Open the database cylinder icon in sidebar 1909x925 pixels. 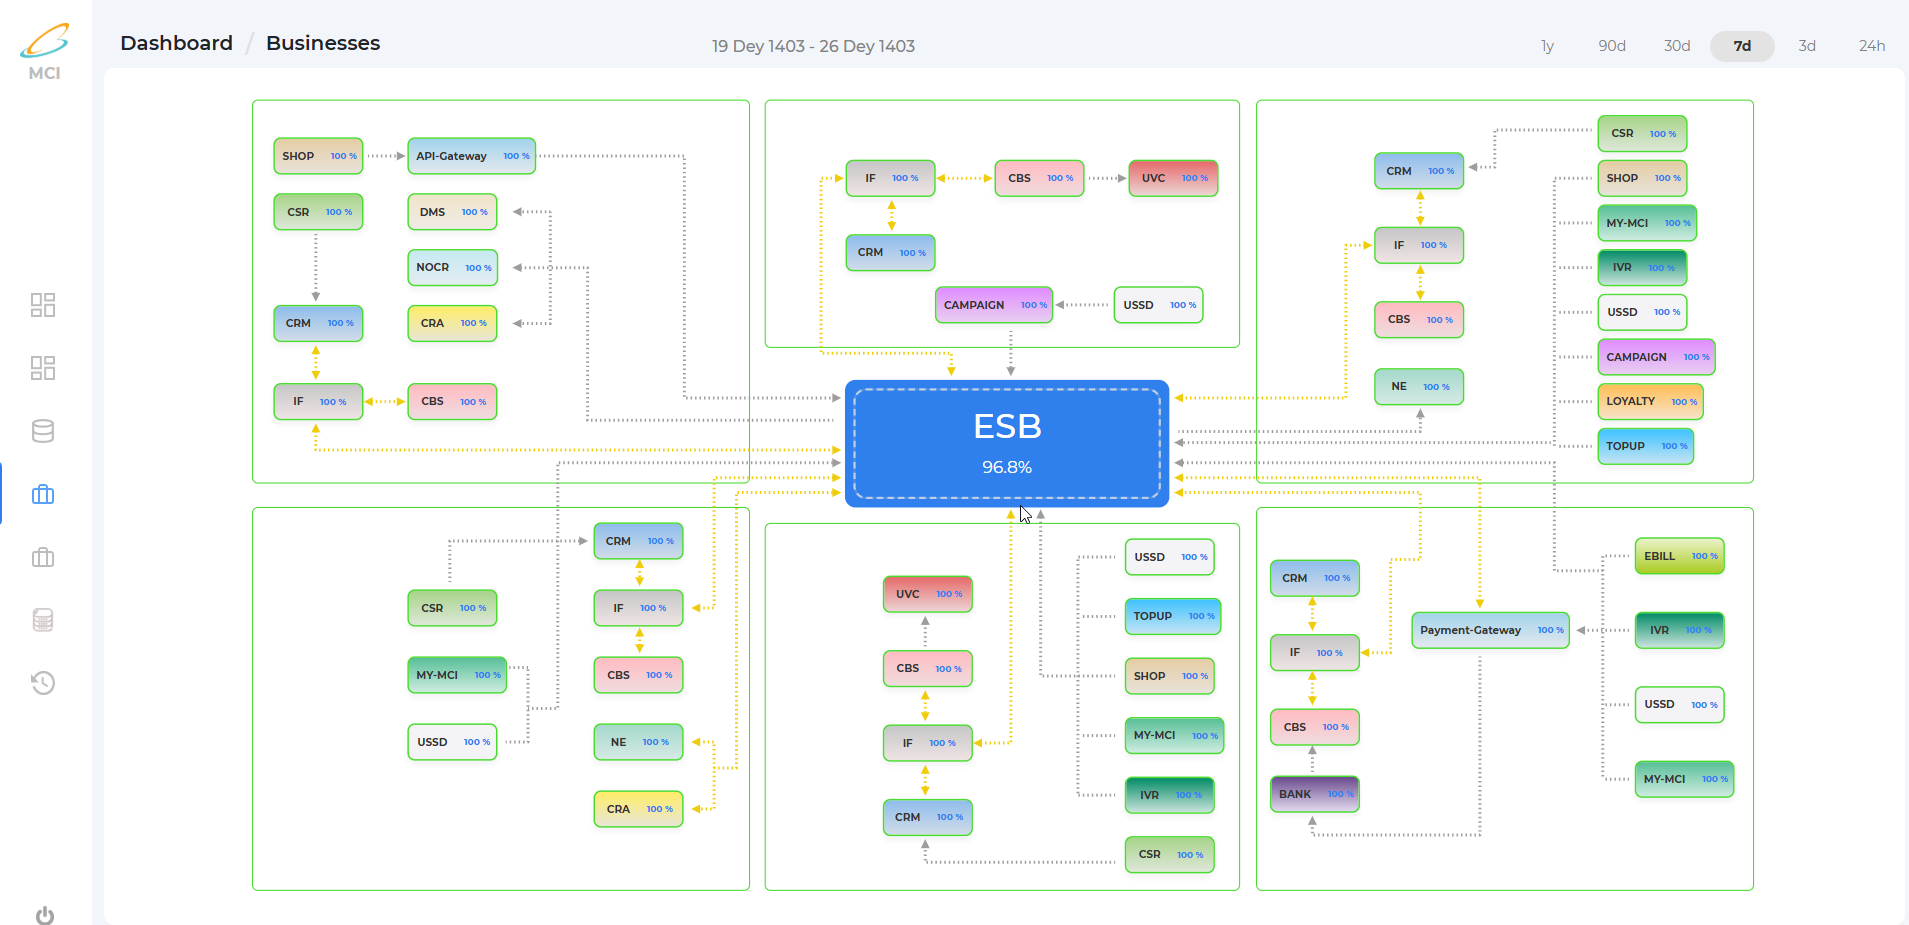(x=43, y=431)
